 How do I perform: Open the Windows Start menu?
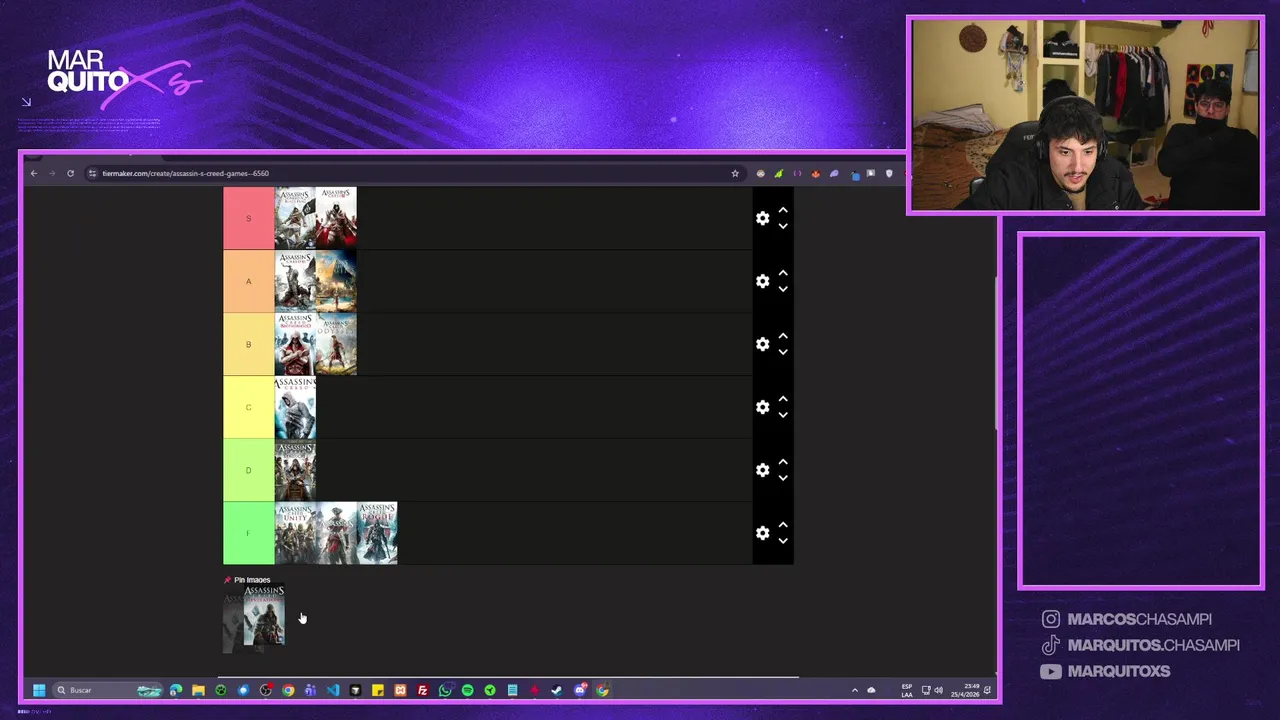click(39, 690)
